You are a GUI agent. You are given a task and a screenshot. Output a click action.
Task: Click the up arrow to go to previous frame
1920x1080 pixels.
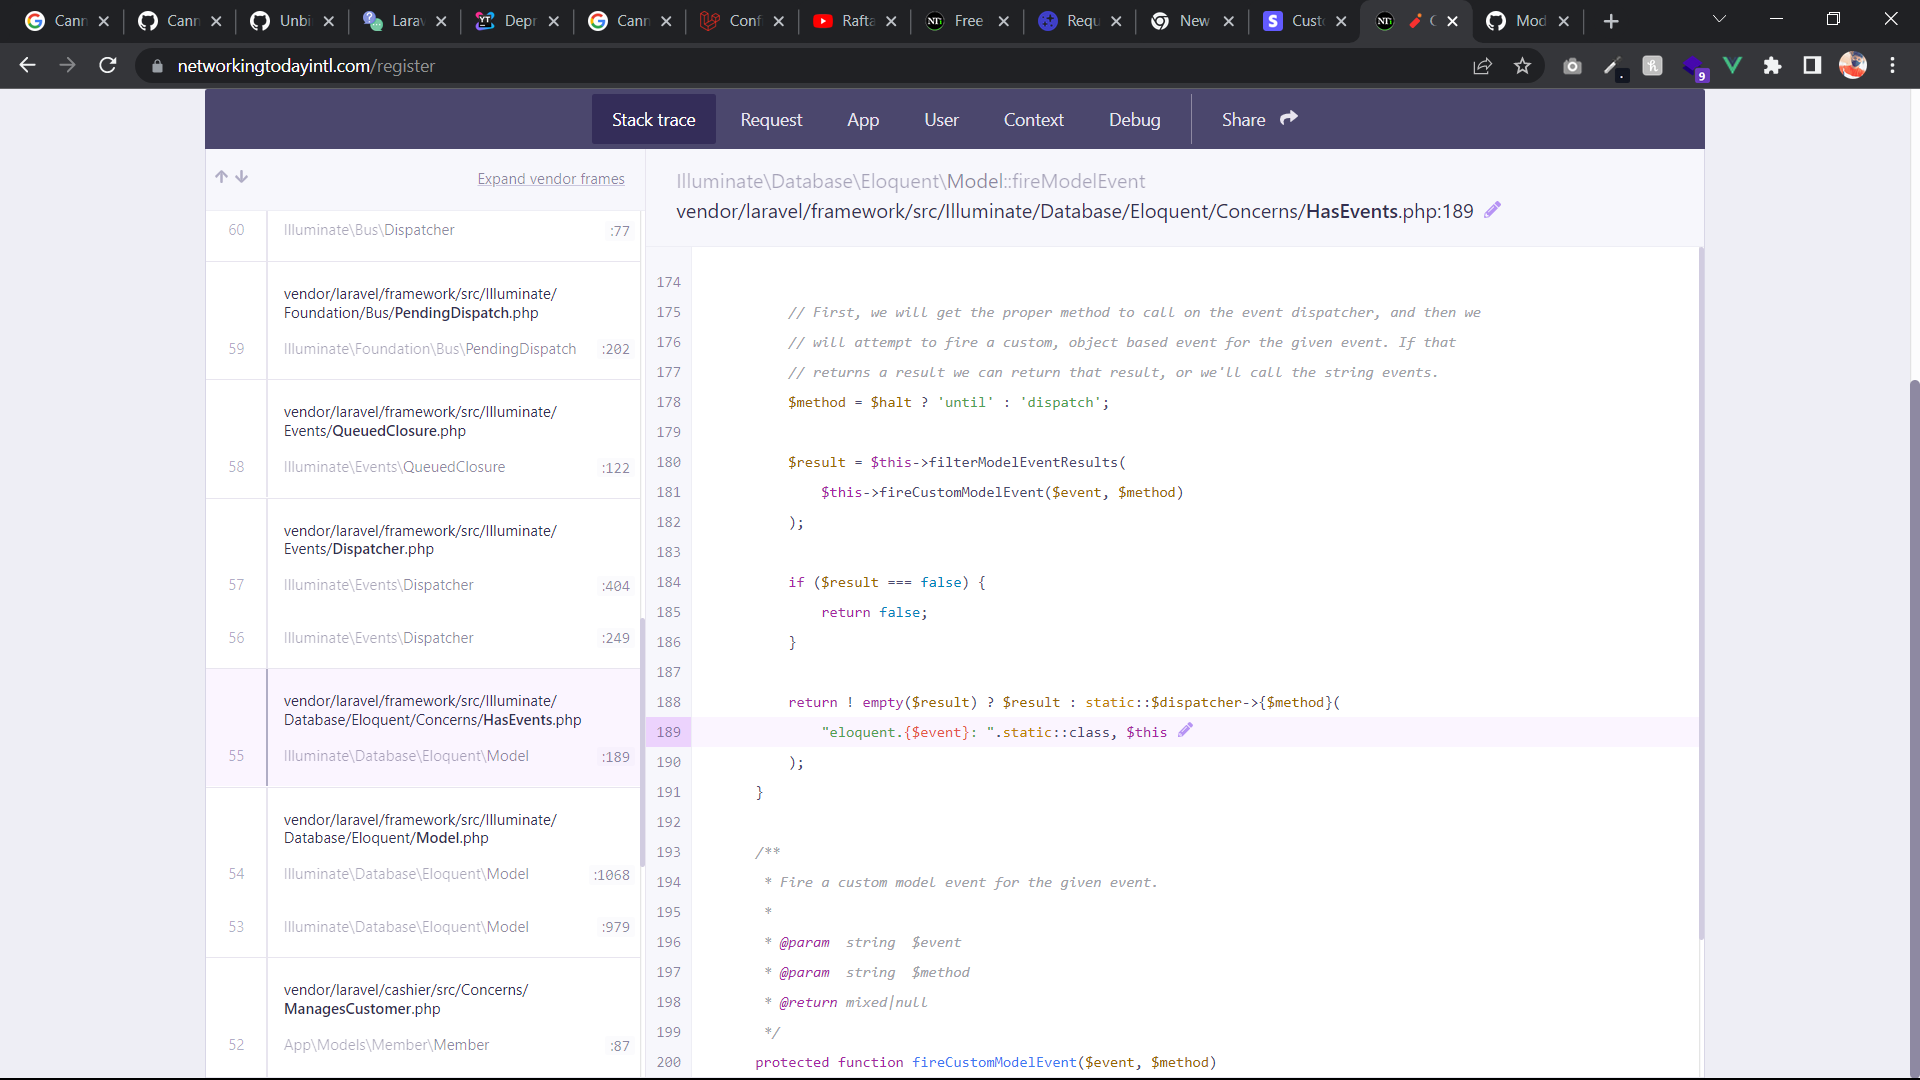point(221,176)
